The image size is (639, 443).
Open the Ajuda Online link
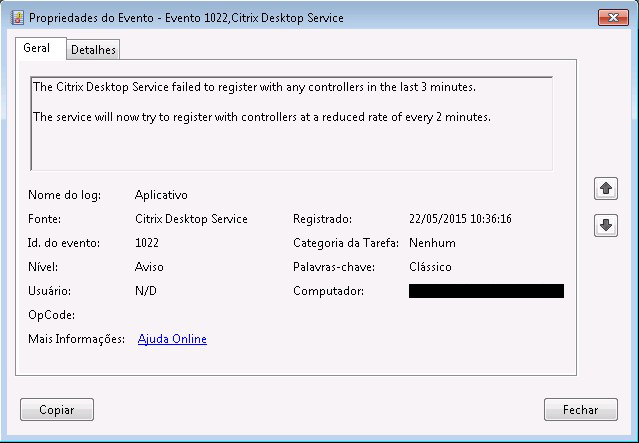point(172,339)
